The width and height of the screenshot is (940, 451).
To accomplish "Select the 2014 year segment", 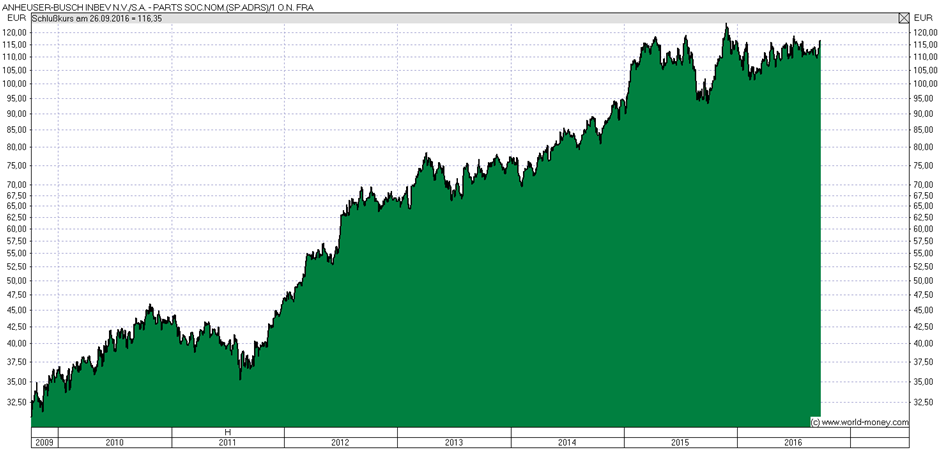I will coord(567,443).
